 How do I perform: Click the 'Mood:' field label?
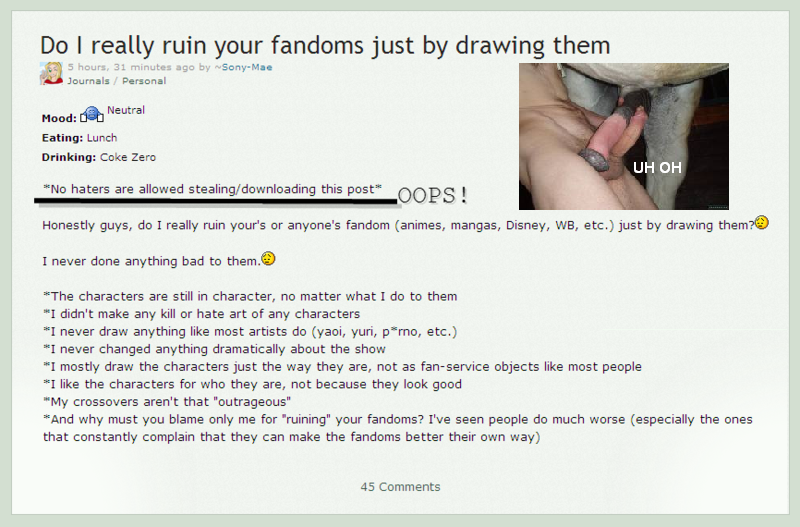[59, 118]
